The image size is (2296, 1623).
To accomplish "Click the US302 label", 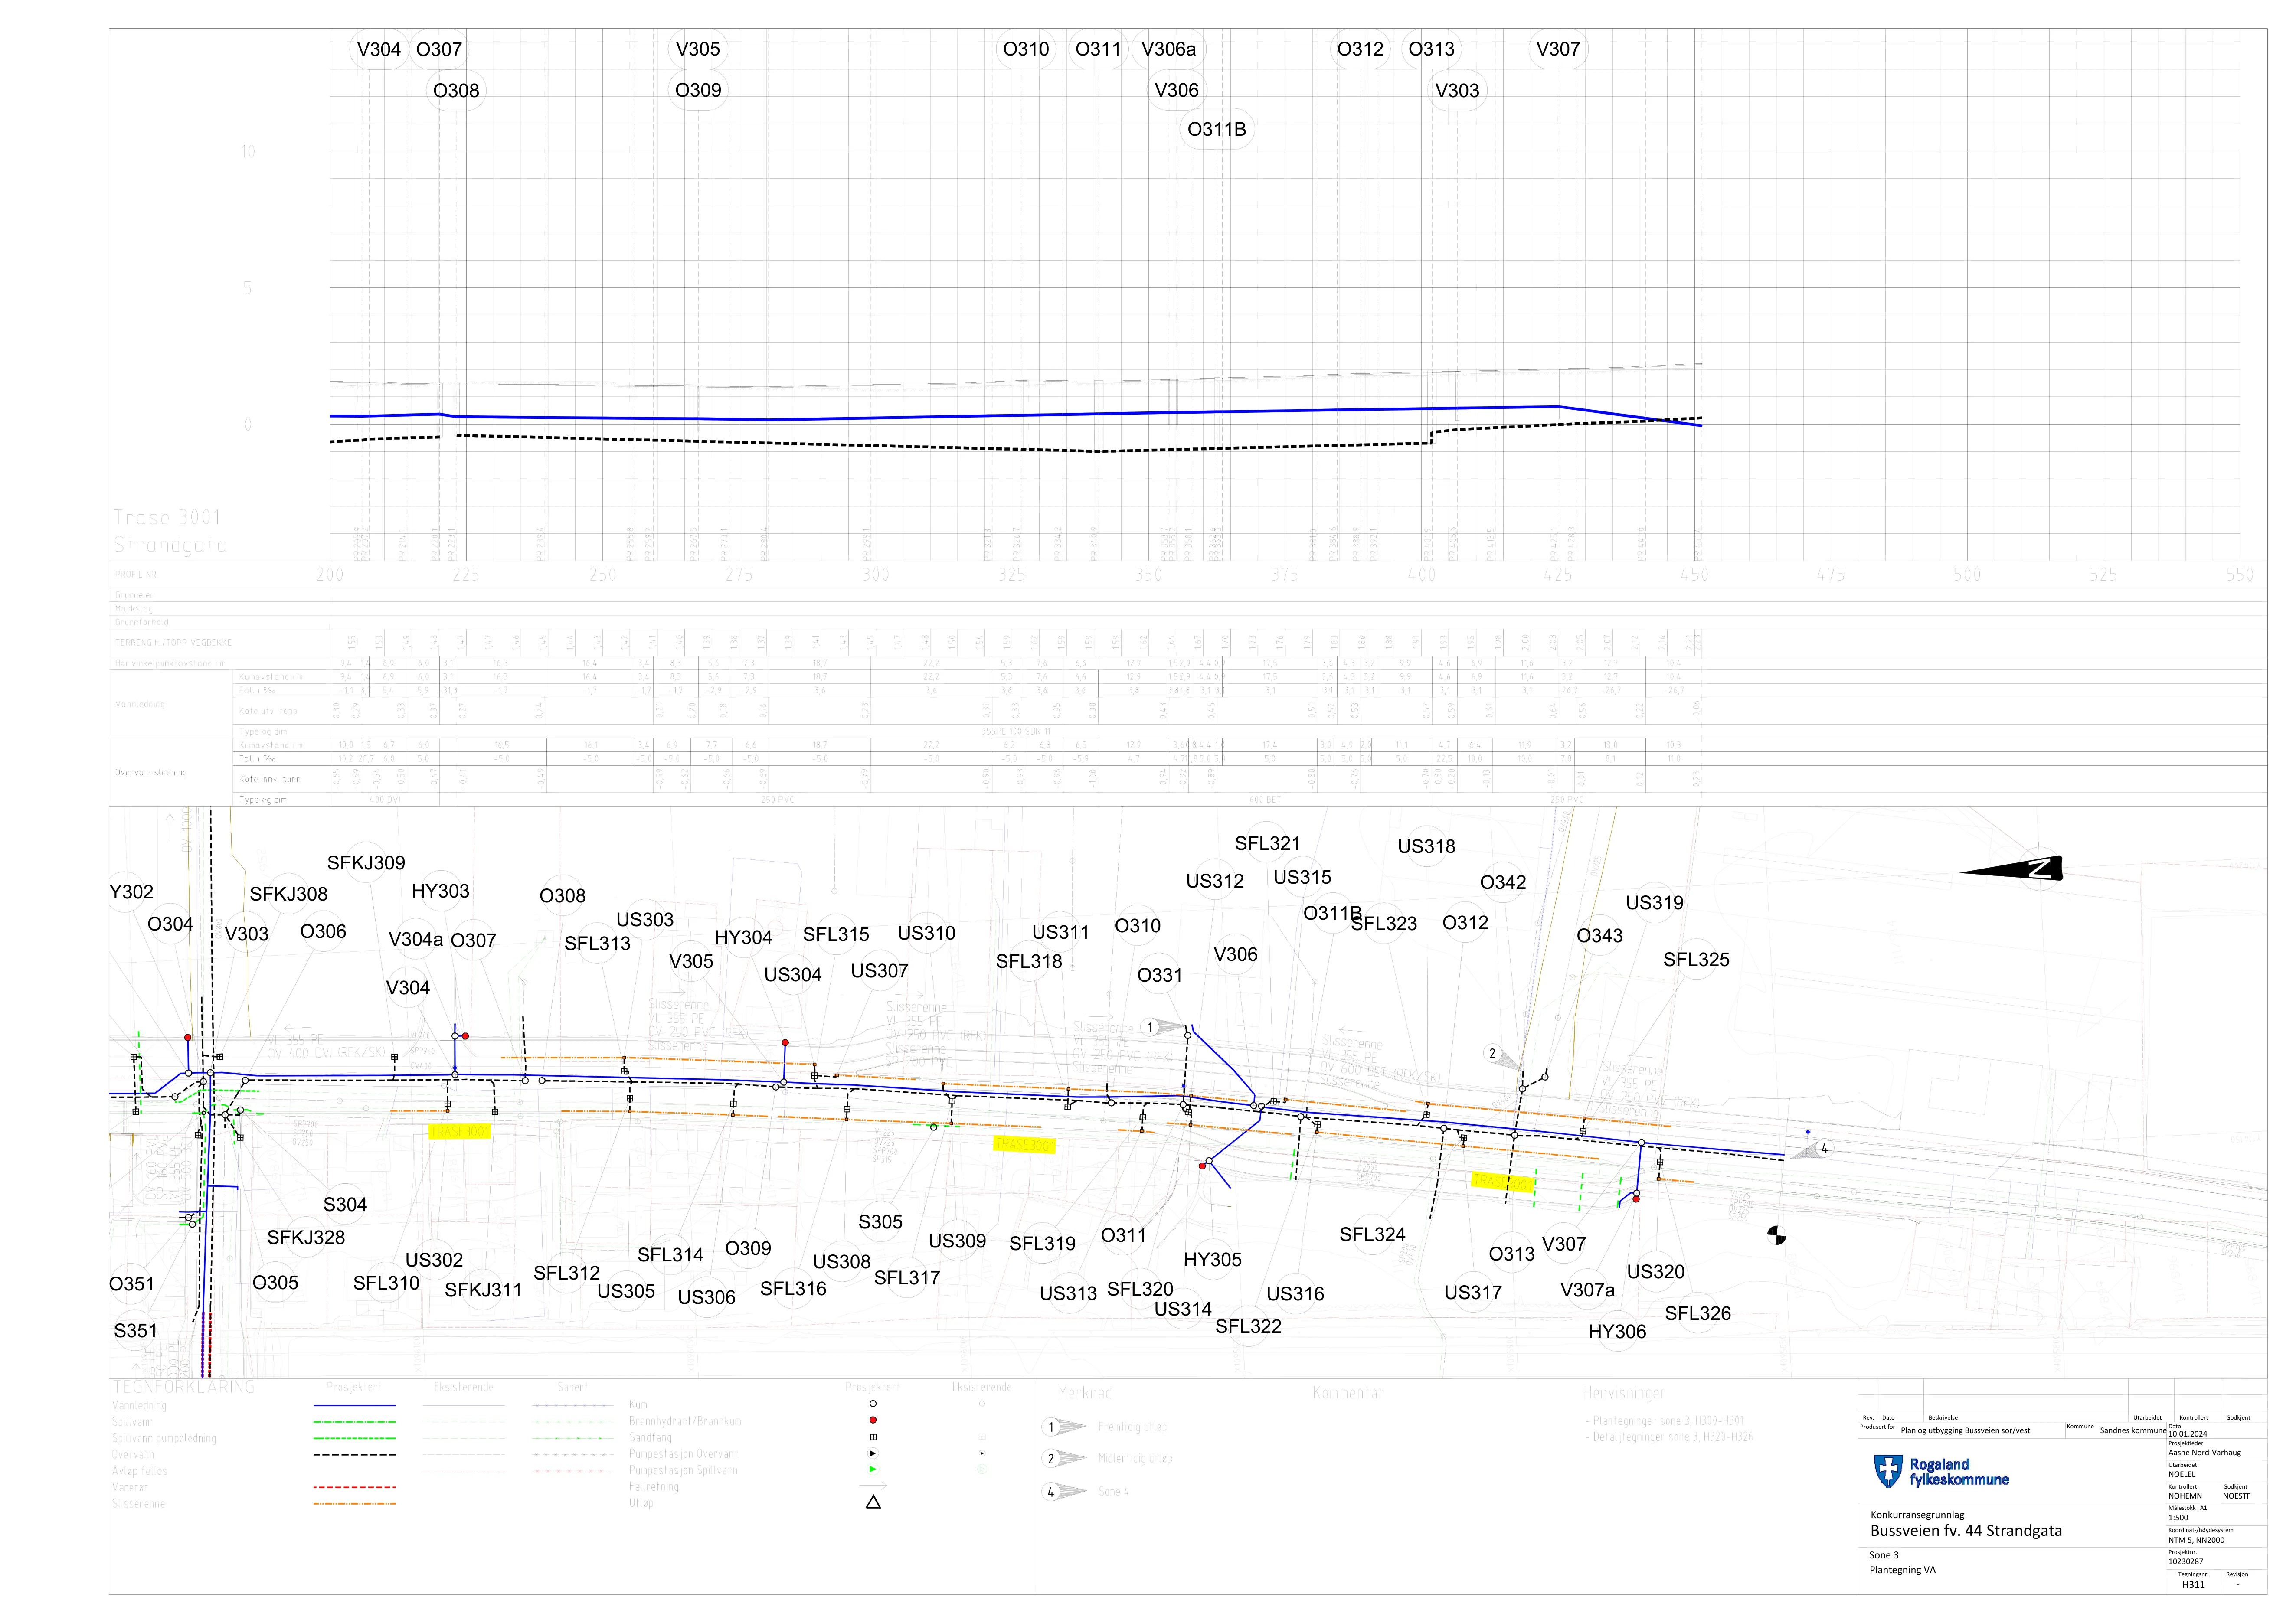I will [434, 1260].
